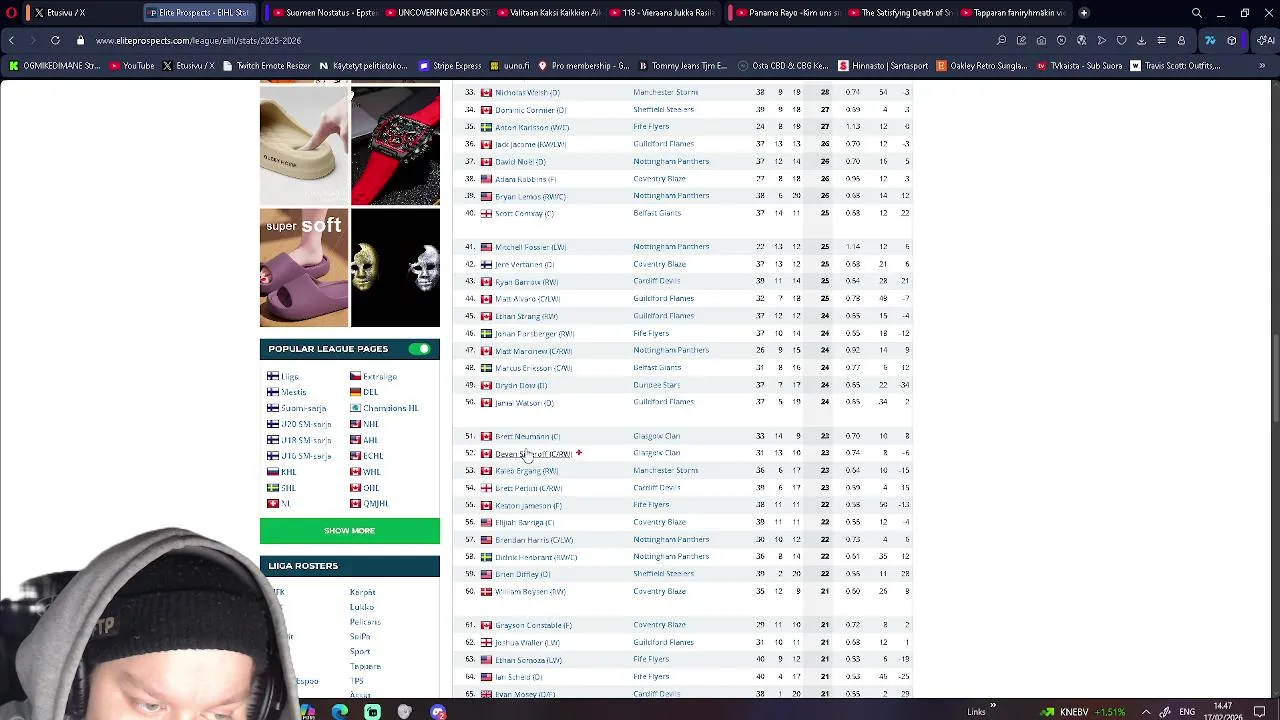Open the NHL league link
1280x720 pixels.
coord(364,424)
